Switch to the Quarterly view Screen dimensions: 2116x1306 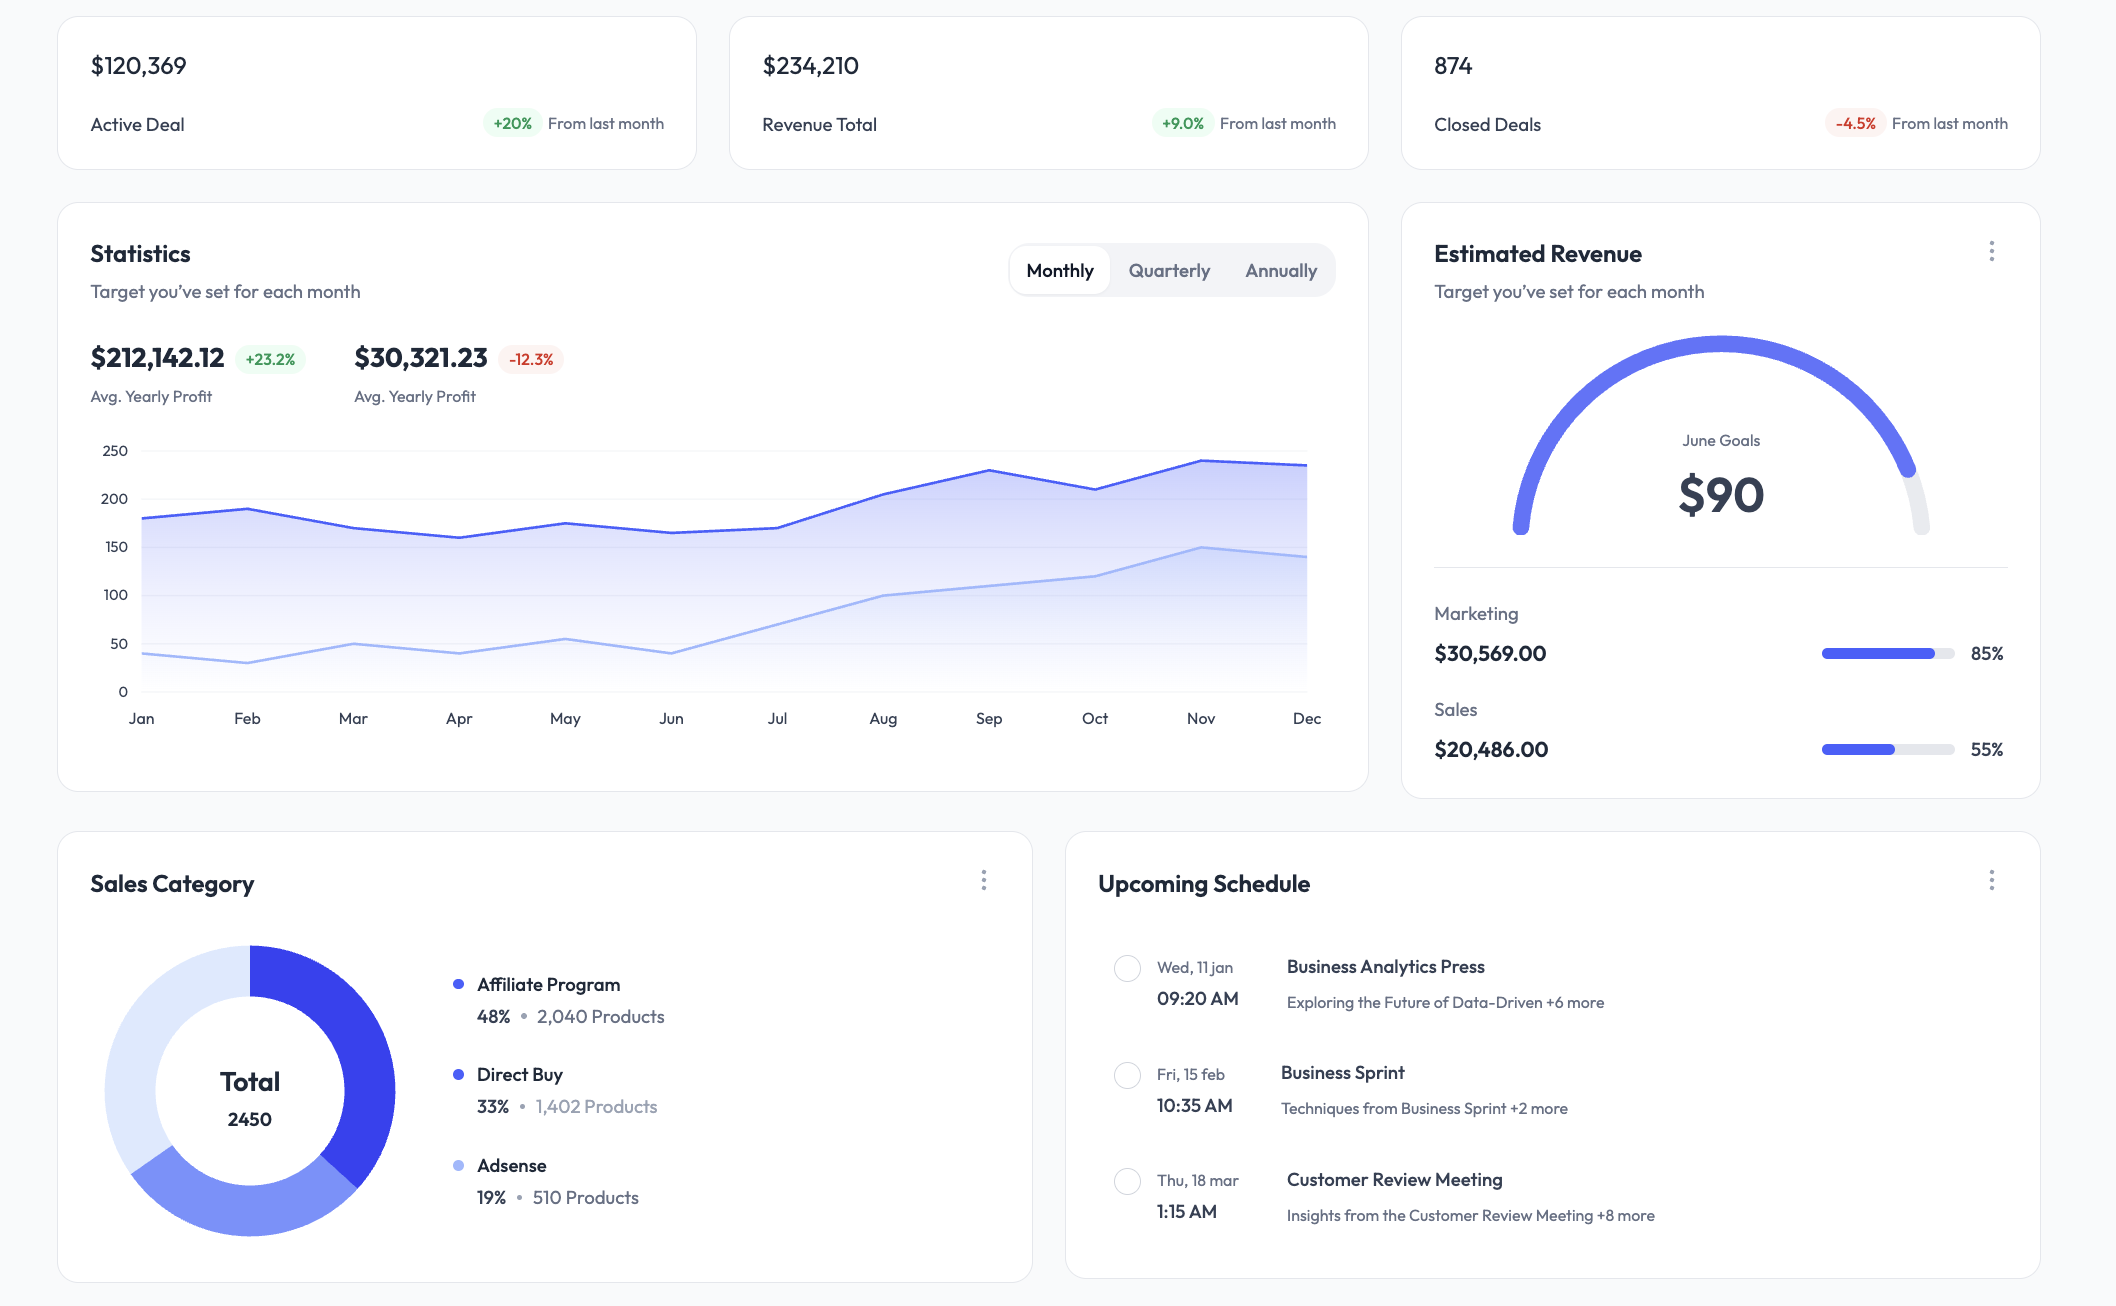tap(1168, 270)
